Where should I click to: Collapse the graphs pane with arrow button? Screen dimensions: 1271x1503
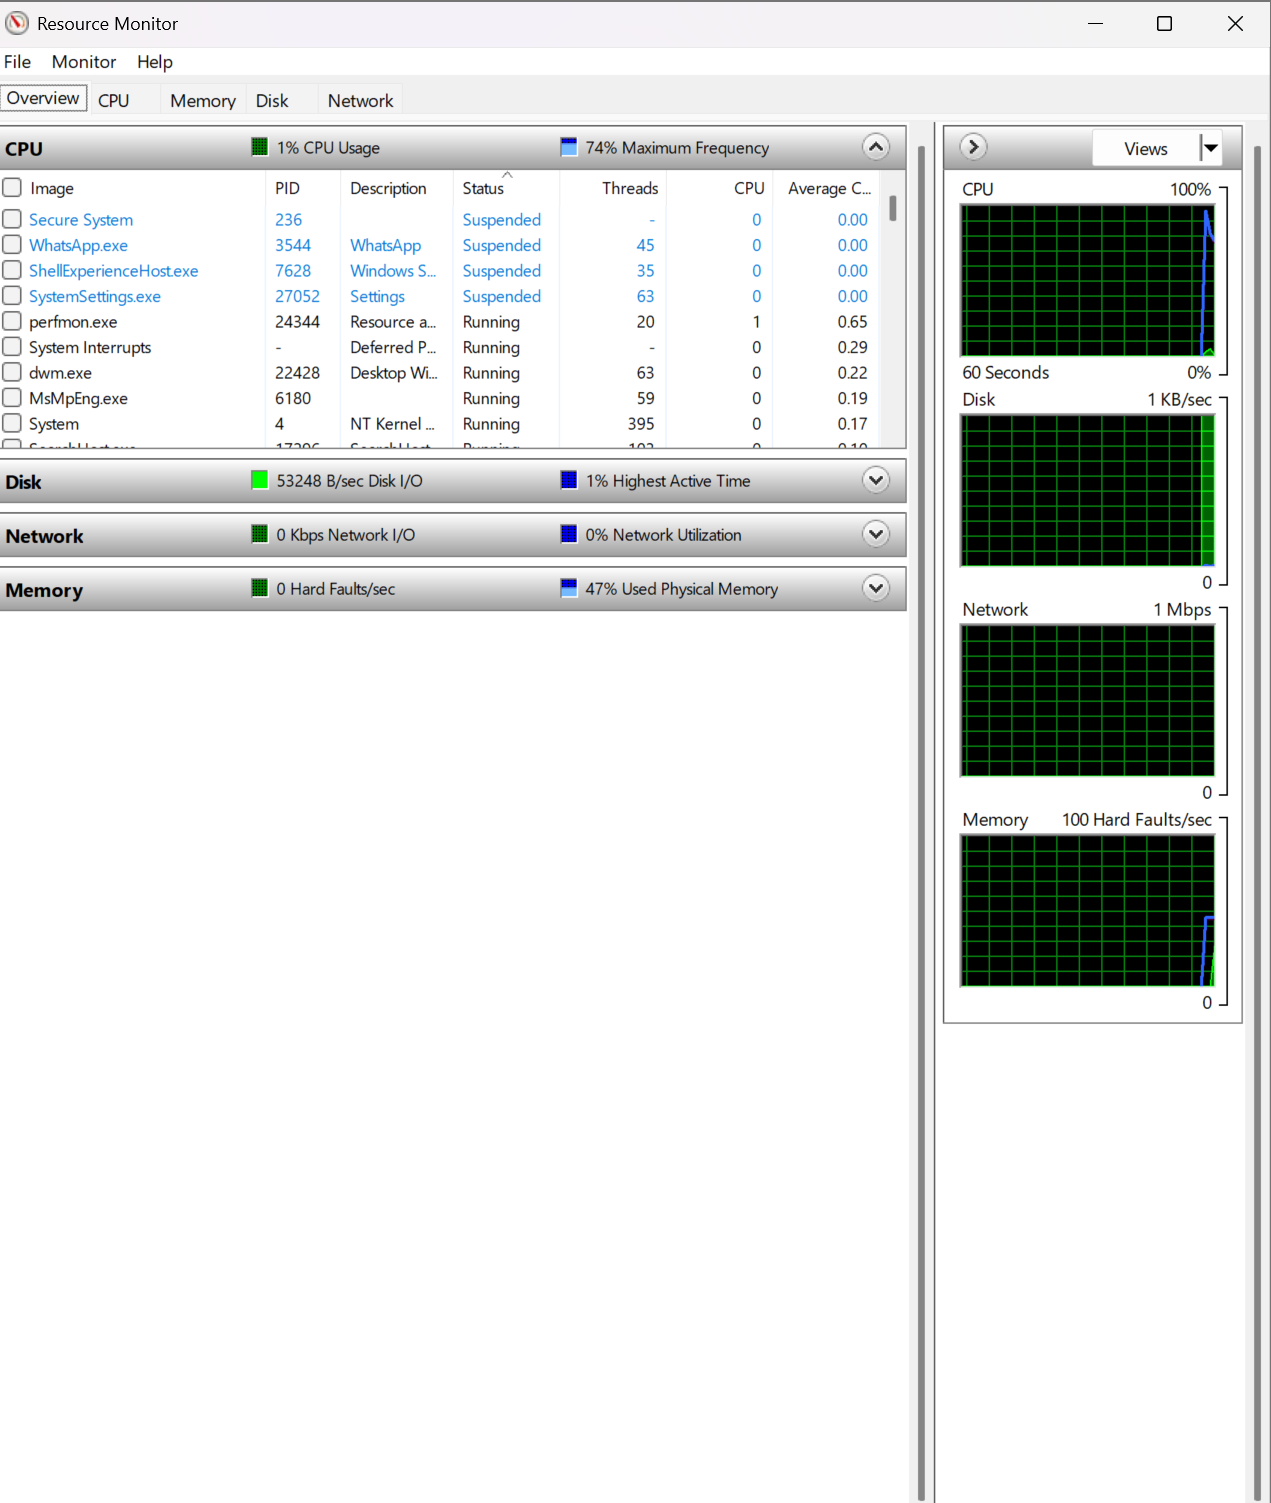pos(973,148)
